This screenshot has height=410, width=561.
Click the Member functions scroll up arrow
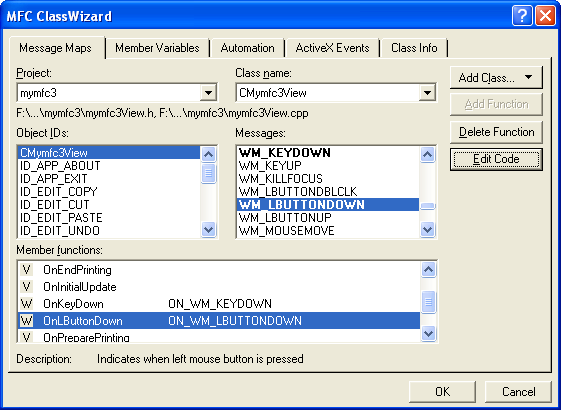[x=428, y=269]
